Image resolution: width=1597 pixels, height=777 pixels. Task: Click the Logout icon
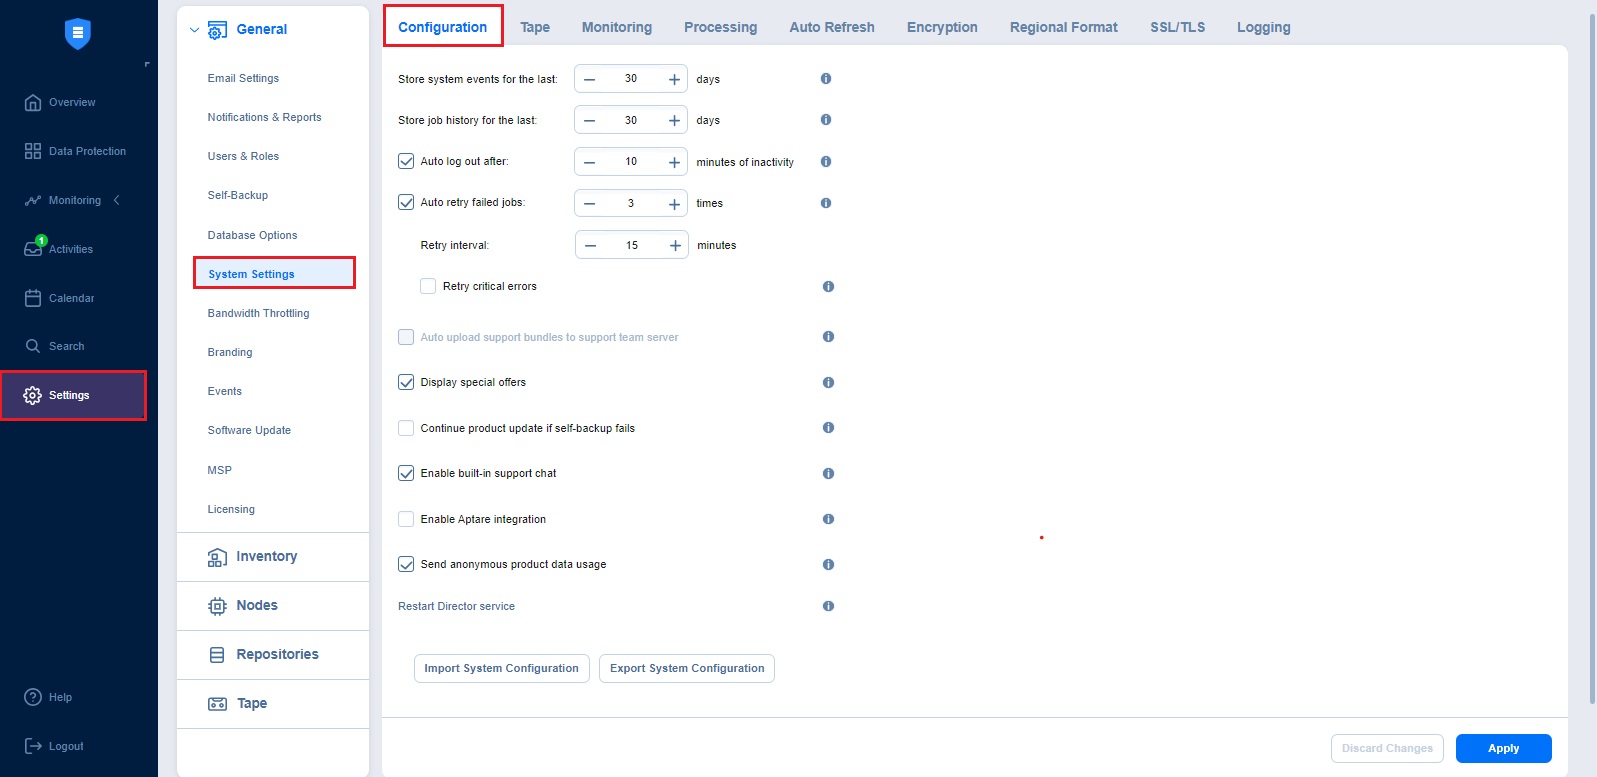click(x=33, y=746)
